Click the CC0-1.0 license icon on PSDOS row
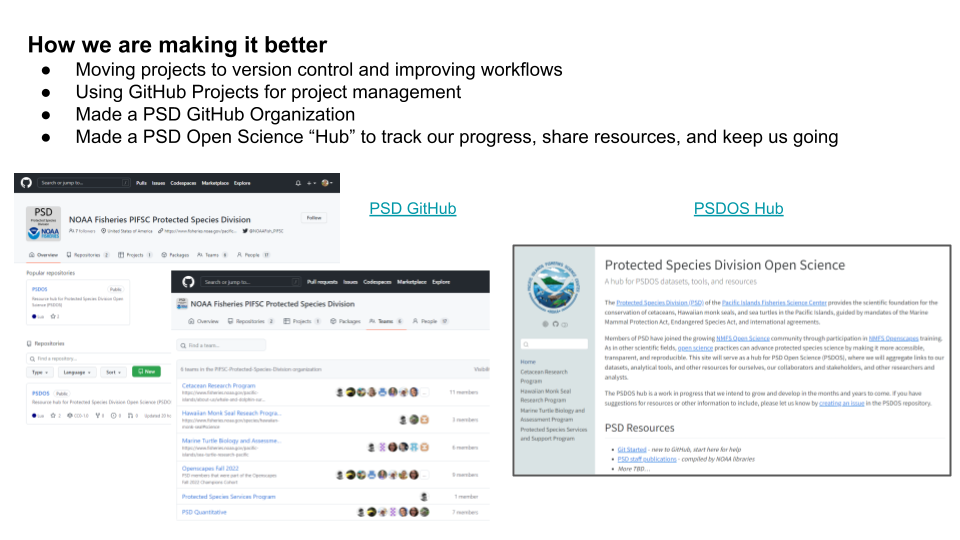 [70, 416]
